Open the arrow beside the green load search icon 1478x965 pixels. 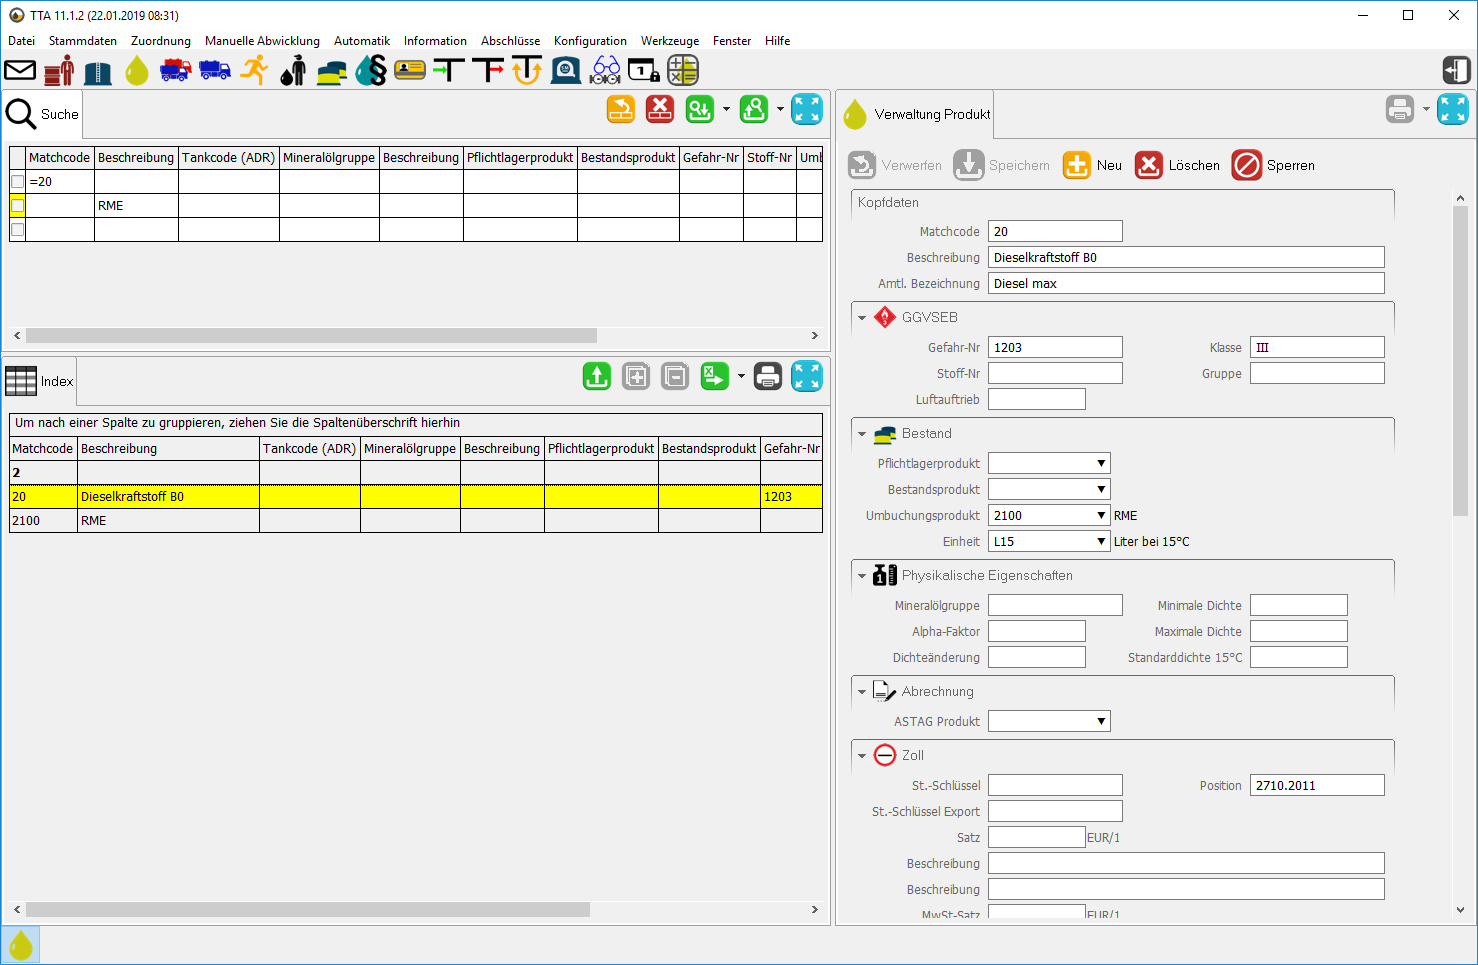(726, 109)
